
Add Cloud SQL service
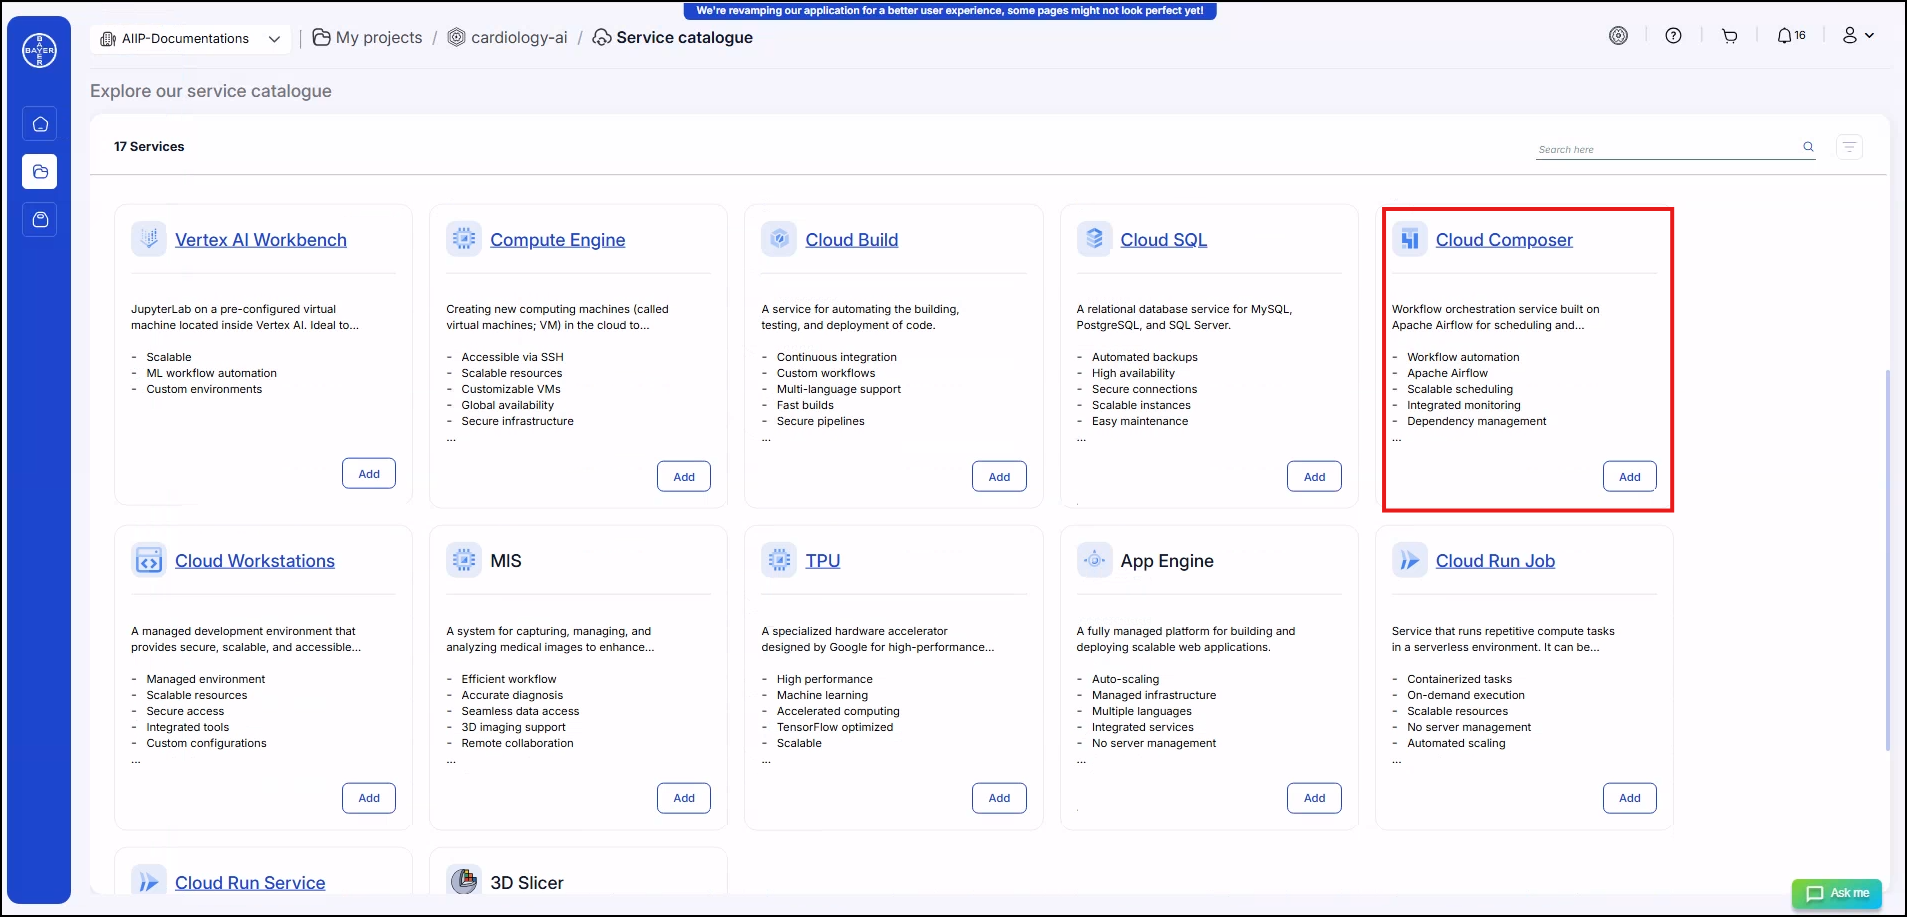pyautogui.click(x=1314, y=477)
